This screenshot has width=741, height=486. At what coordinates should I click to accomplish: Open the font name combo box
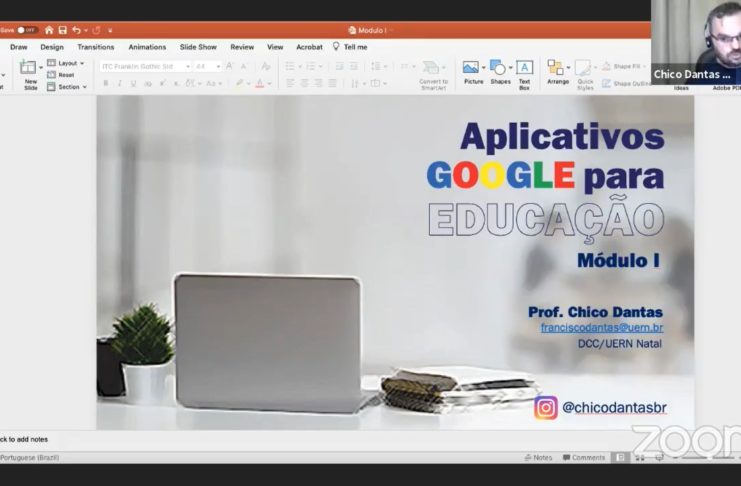click(146, 67)
